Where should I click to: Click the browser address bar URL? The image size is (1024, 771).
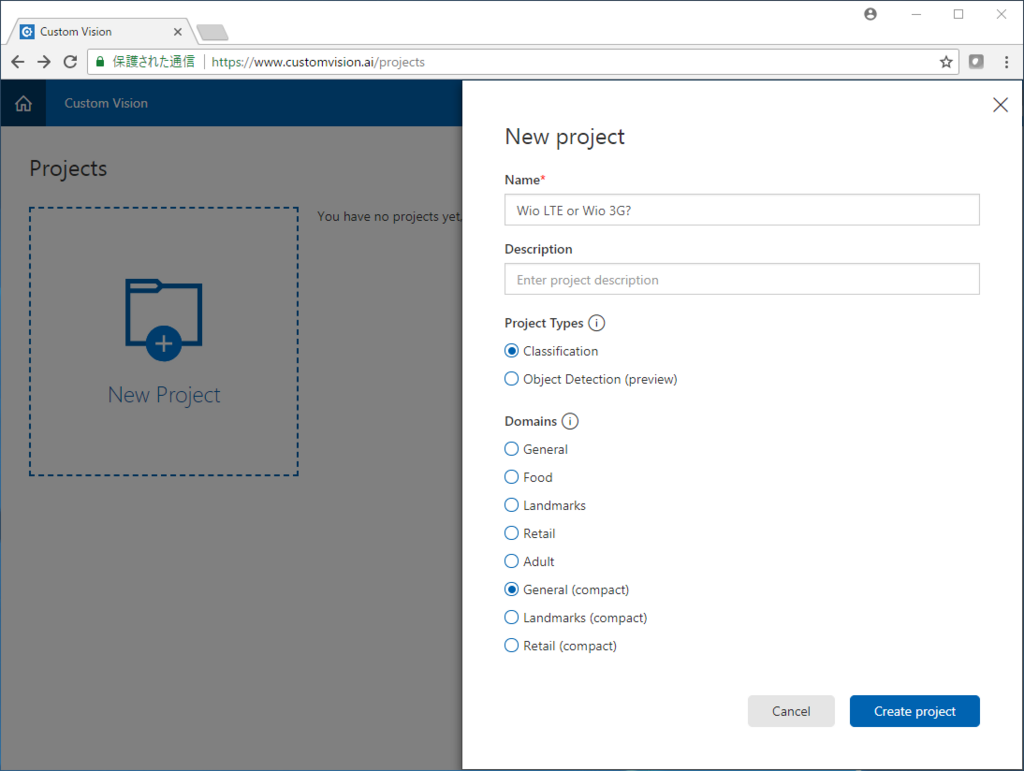click(318, 62)
